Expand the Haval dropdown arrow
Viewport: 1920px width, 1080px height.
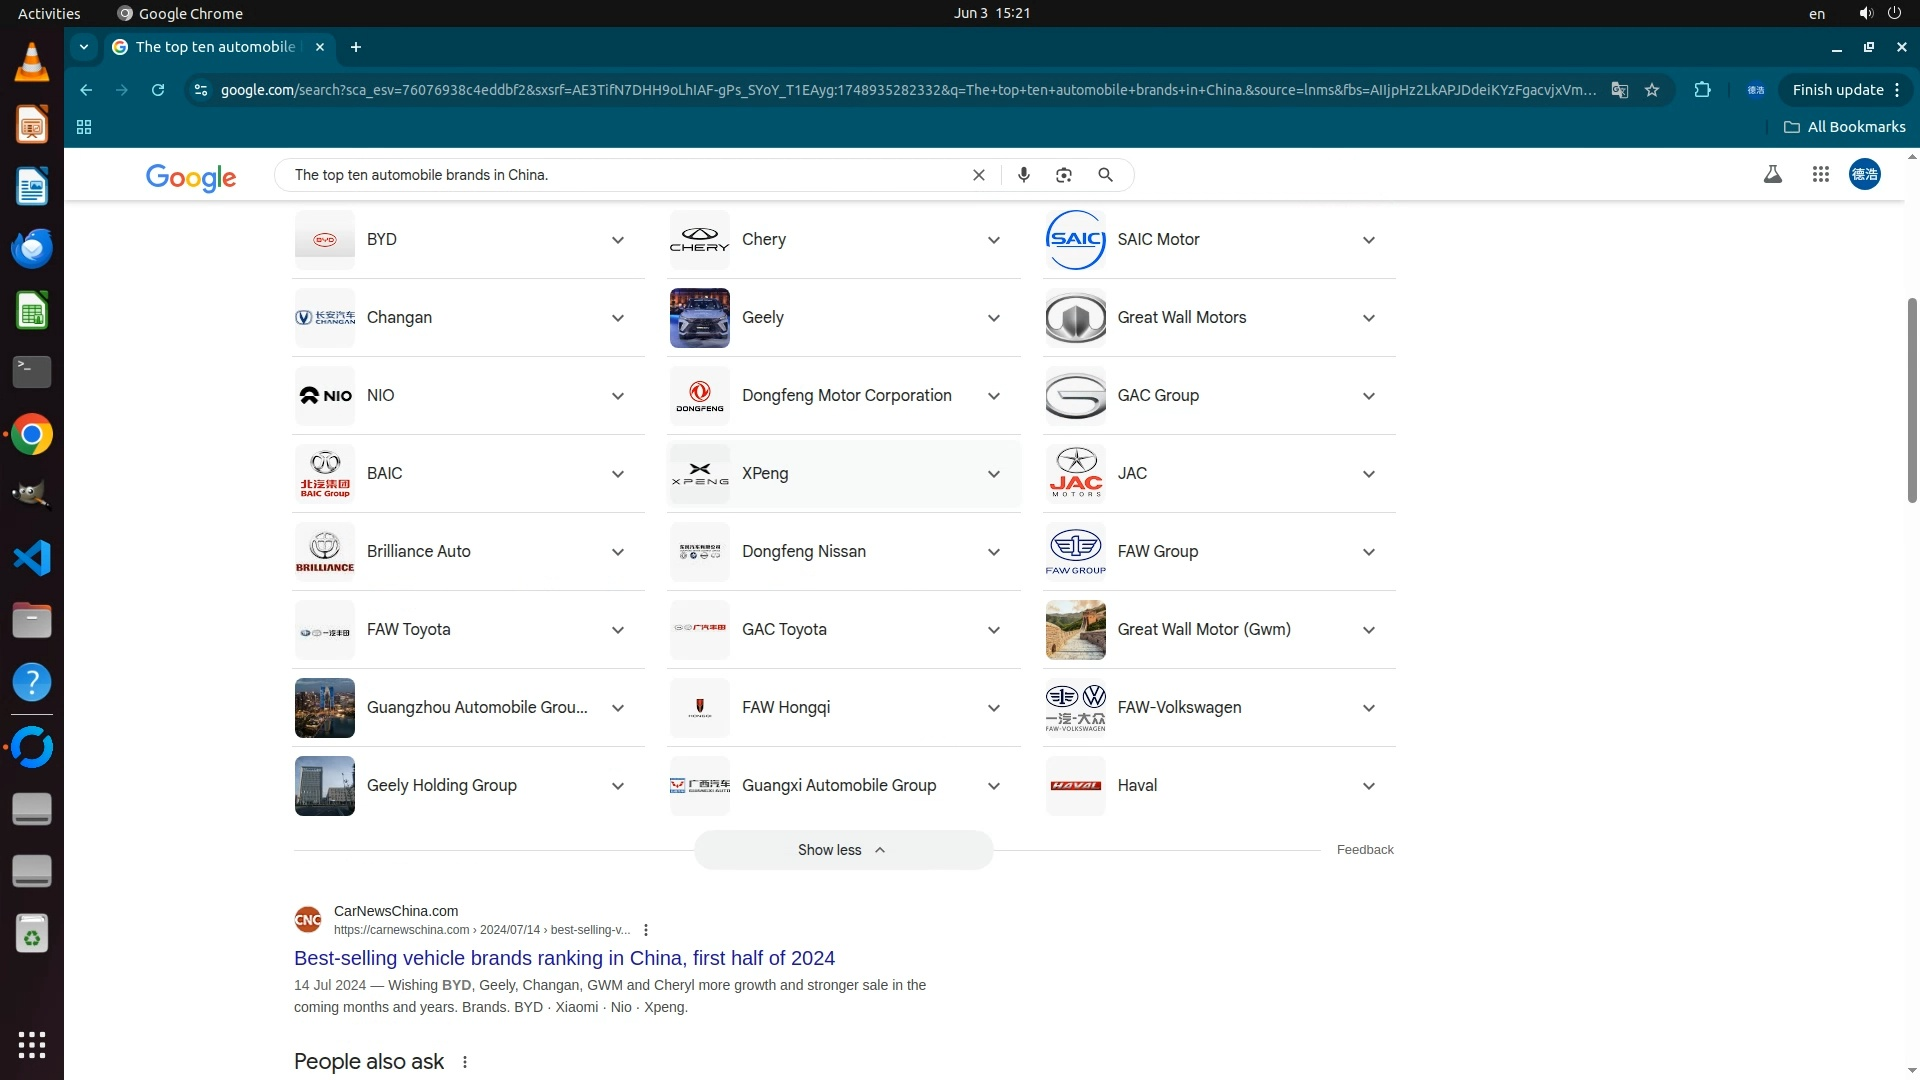click(x=1368, y=786)
